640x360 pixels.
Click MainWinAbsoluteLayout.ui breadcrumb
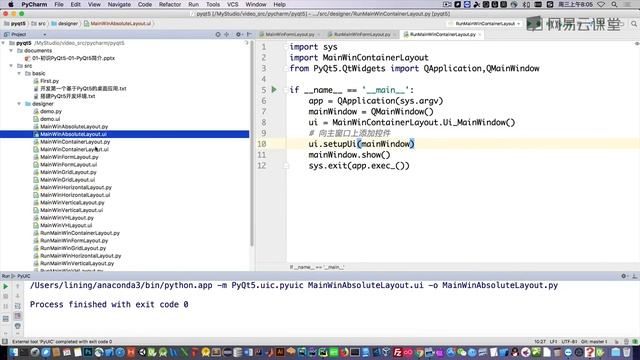(118, 24)
